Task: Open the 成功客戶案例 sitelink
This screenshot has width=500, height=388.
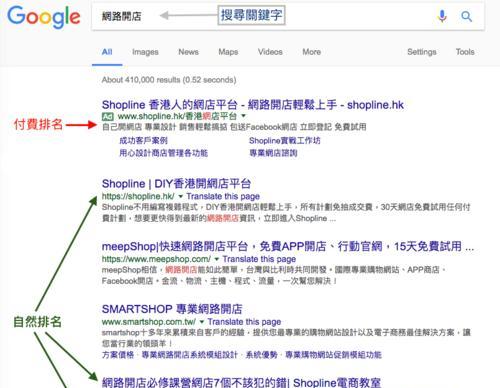Action: click(144, 141)
